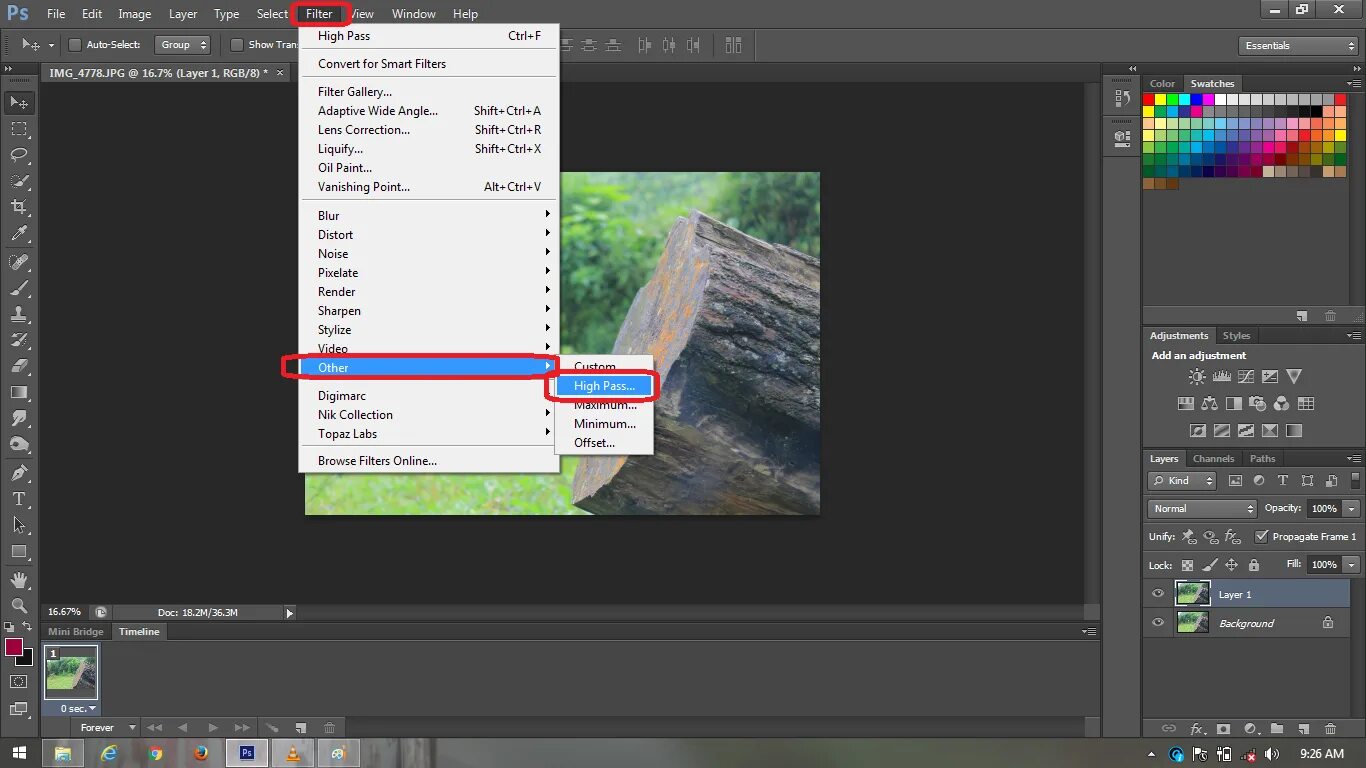The width and height of the screenshot is (1366, 768).
Task: Switch to the Mini Bridge tab
Action: click(x=76, y=632)
